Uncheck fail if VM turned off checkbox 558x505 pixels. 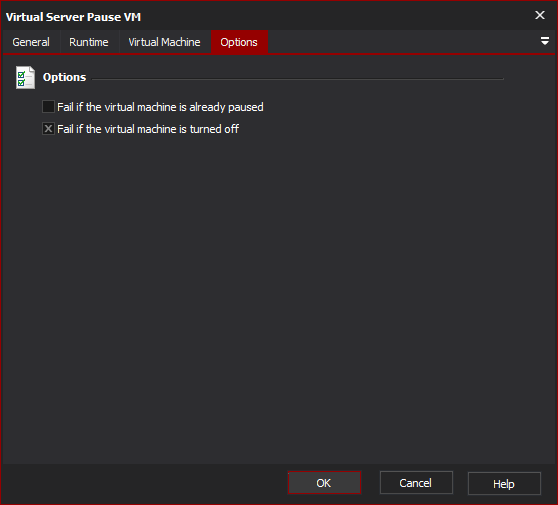[48, 128]
